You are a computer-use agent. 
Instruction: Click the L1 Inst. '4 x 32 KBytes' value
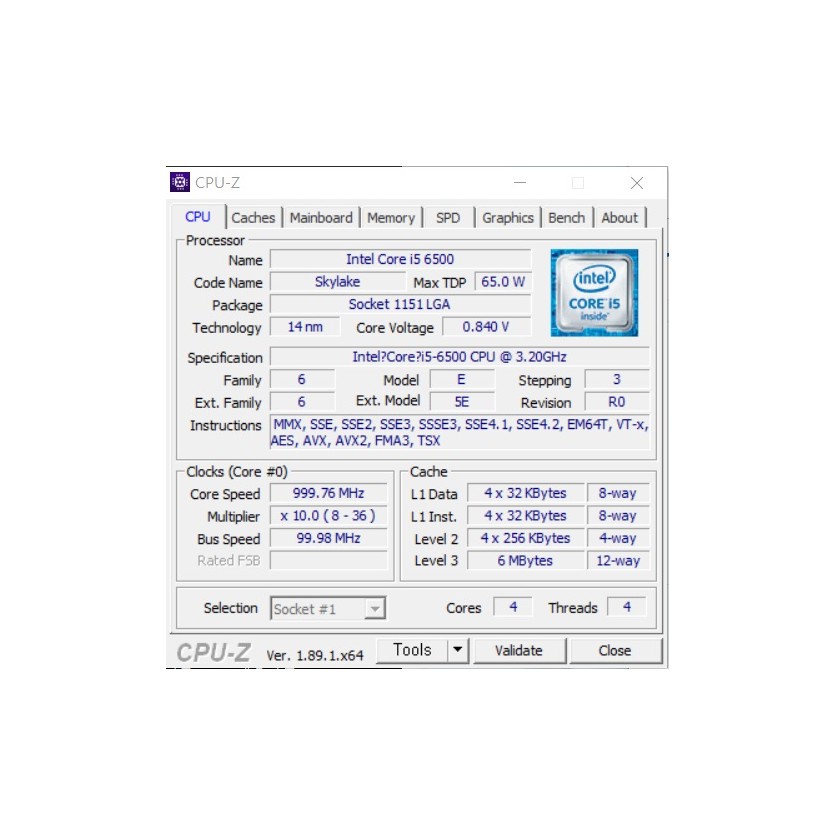[526, 515]
